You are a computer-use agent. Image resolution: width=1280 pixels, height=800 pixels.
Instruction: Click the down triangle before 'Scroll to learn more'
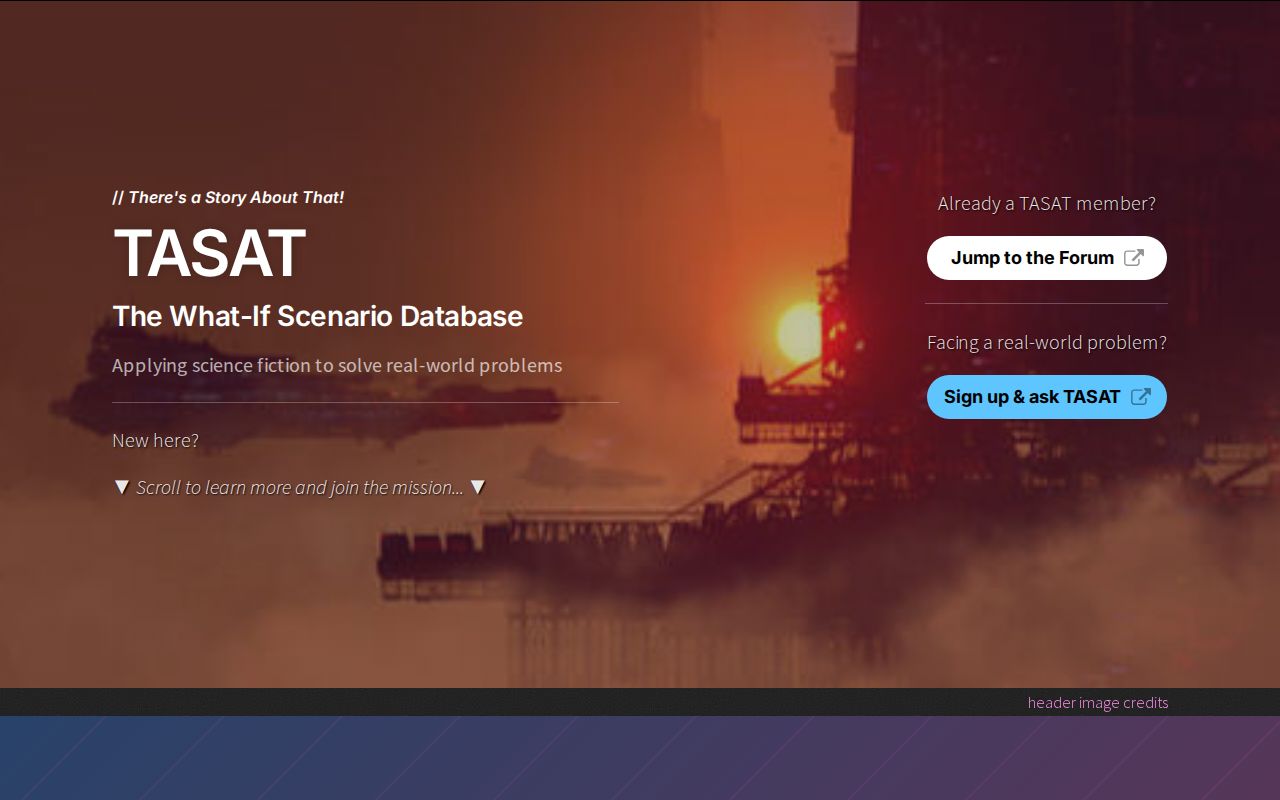(x=121, y=487)
